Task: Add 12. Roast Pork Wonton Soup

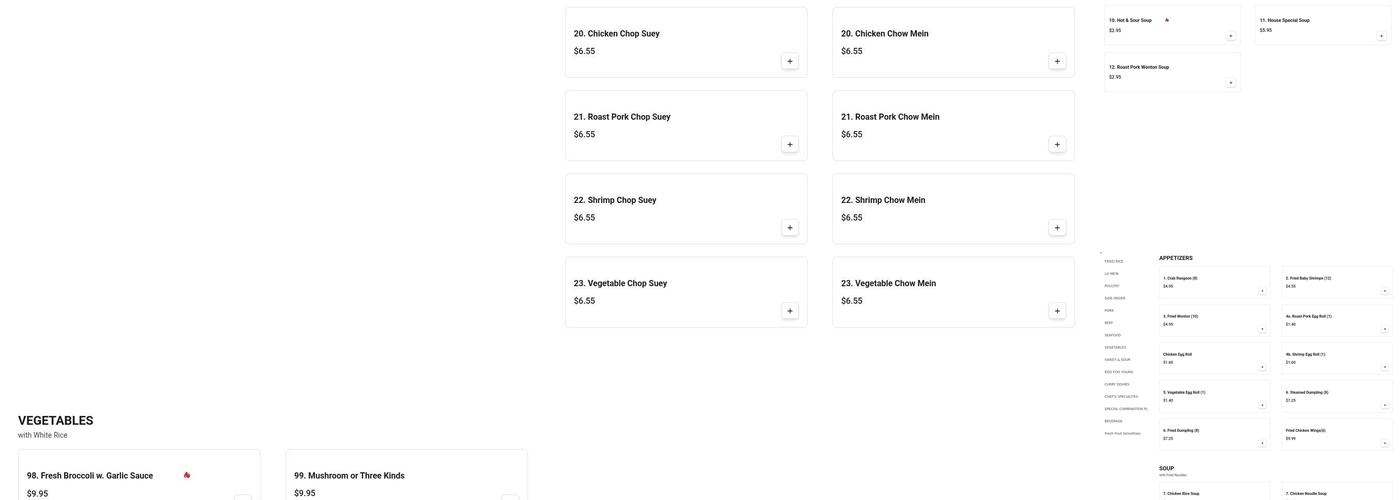Action: point(1230,83)
